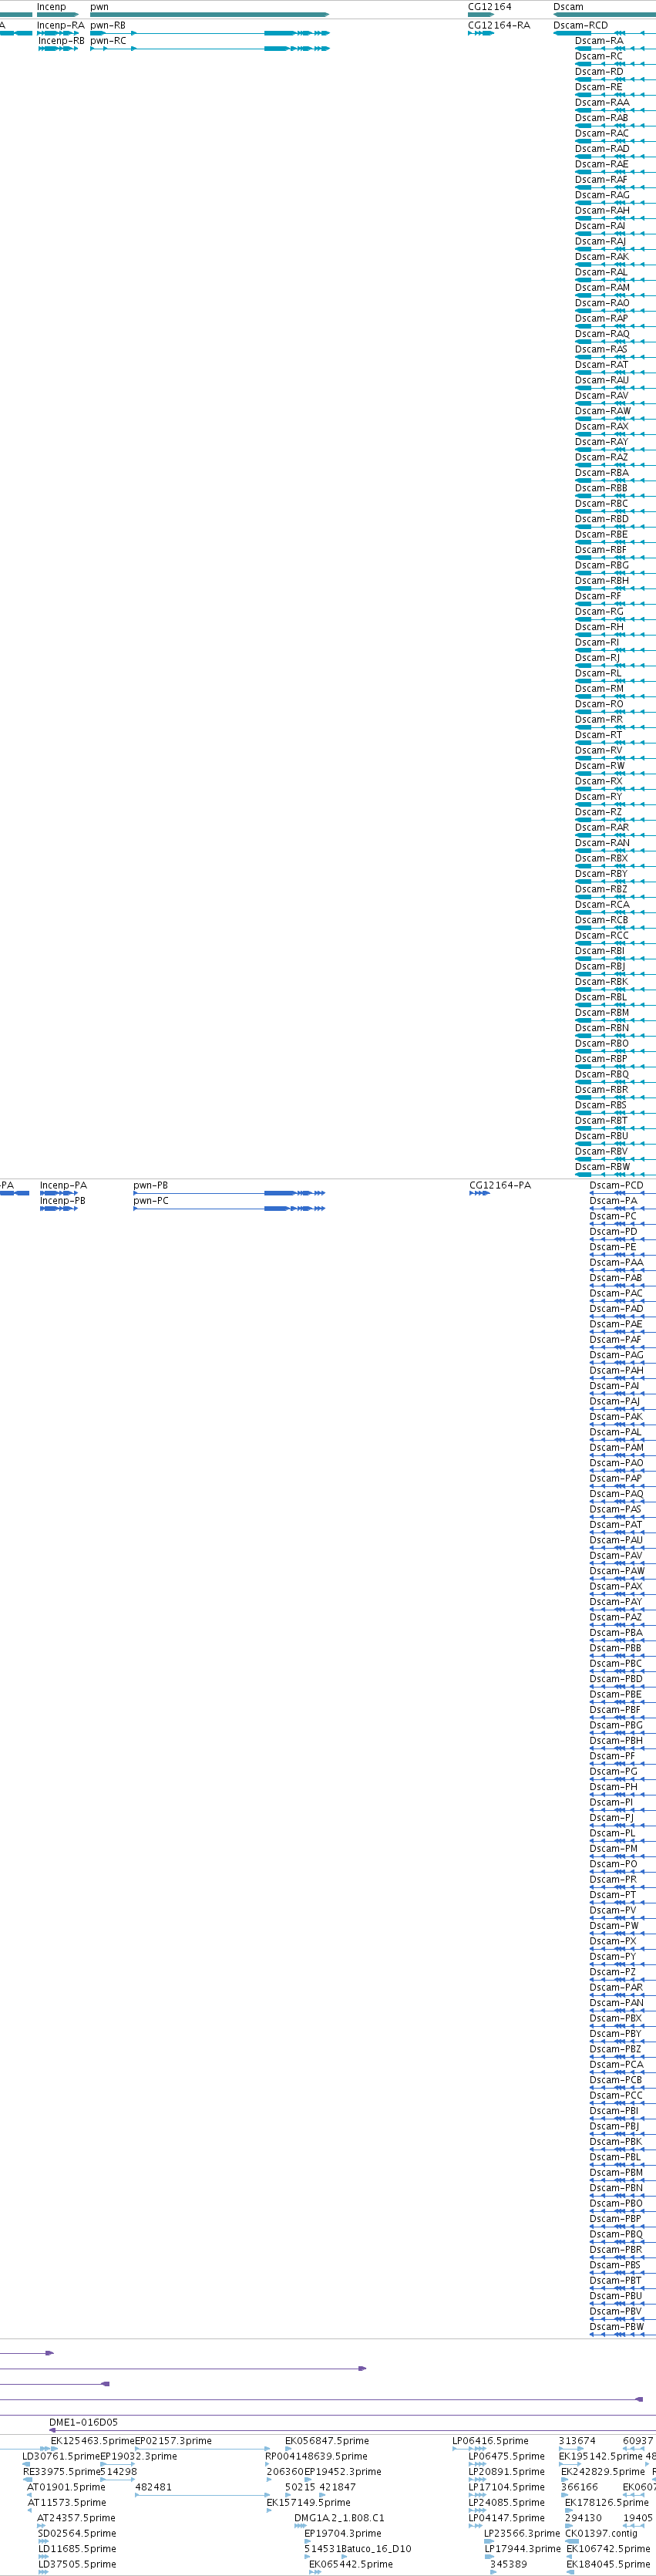Click the pwn gene span bar
Screen dimensions: 656x2576
209,15
